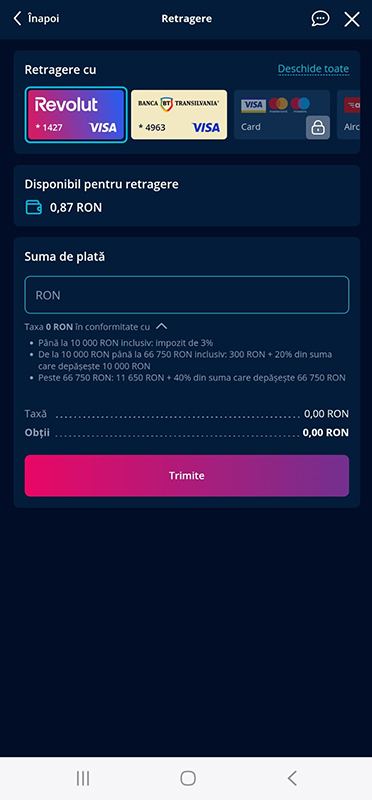Open Android recent apps button
Viewport: 372px width, 800px height.
coord(83,778)
